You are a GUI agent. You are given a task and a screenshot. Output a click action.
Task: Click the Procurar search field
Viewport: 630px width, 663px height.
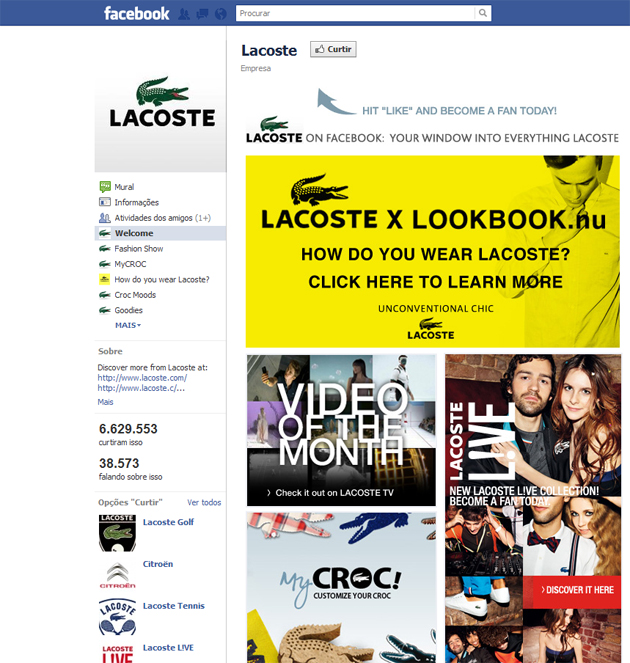click(356, 13)
